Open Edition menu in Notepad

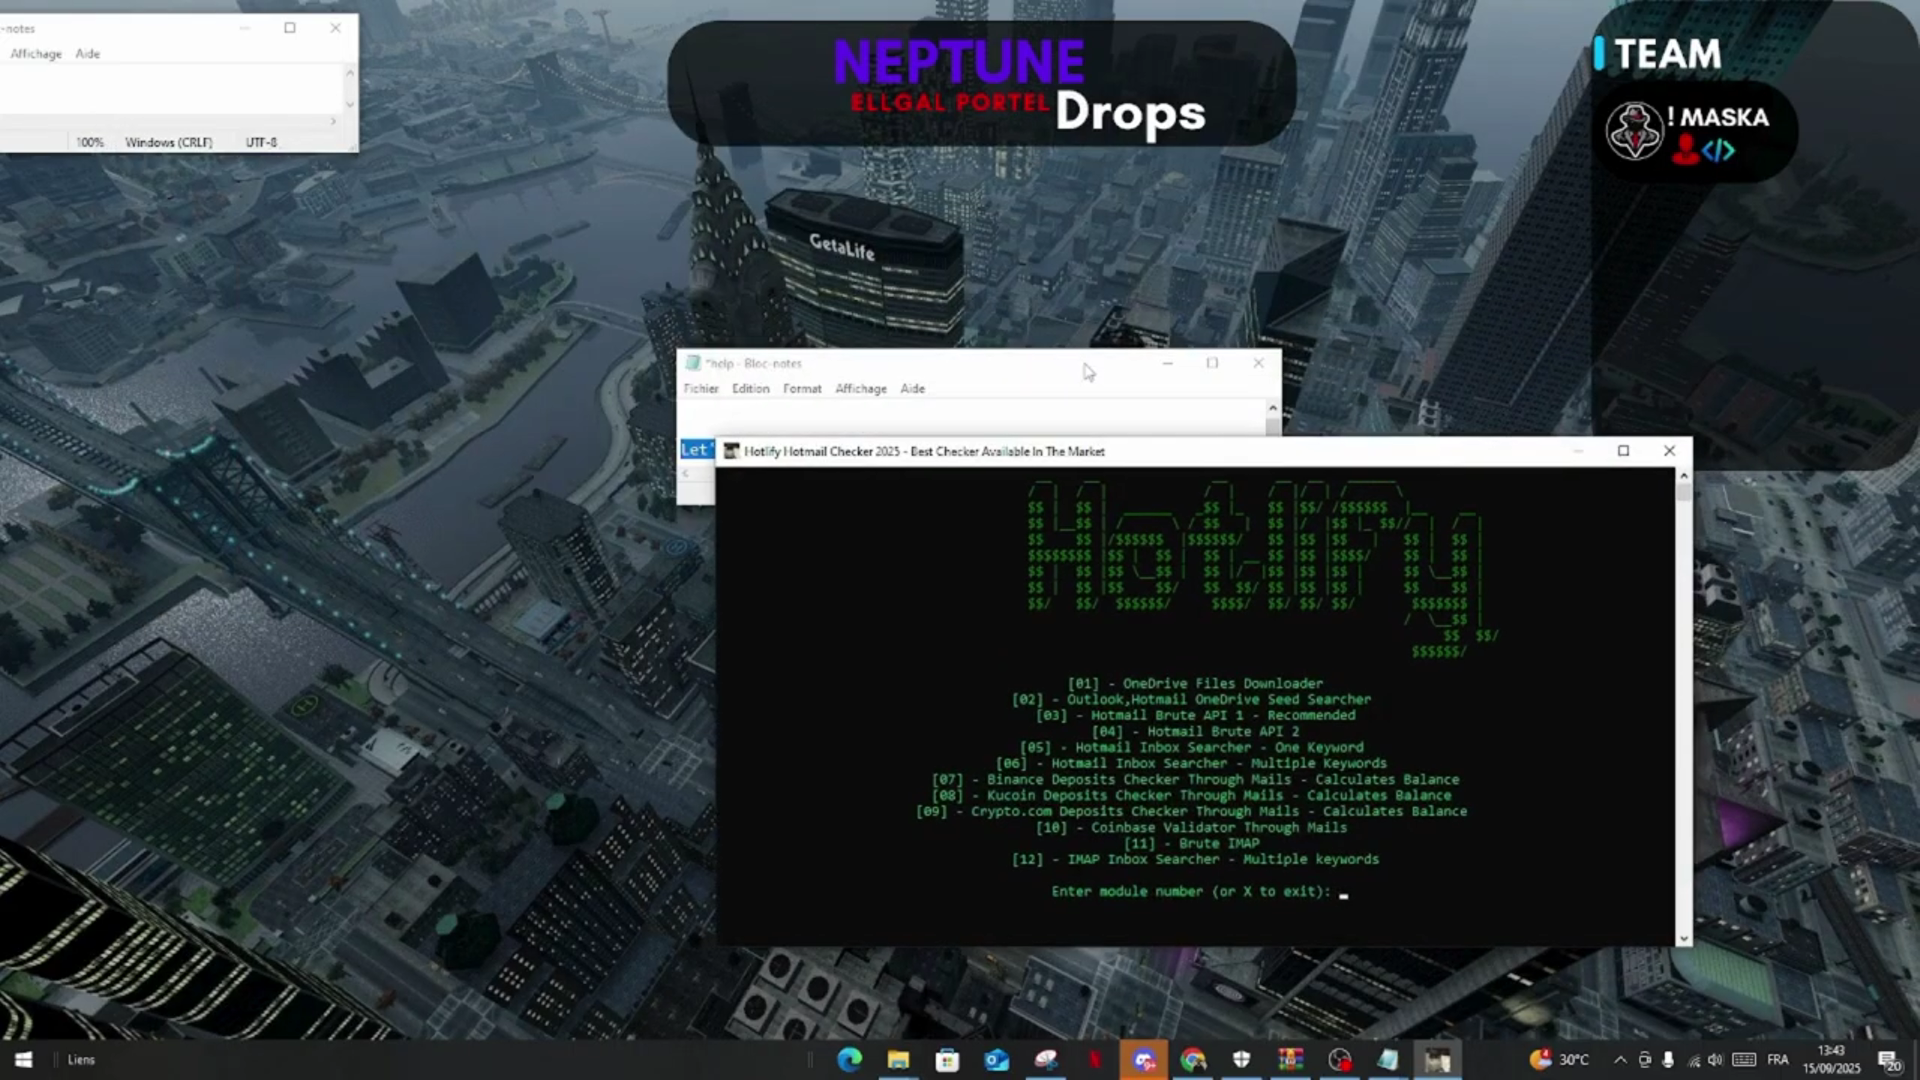pyautogui.click(x=750, y=389)
